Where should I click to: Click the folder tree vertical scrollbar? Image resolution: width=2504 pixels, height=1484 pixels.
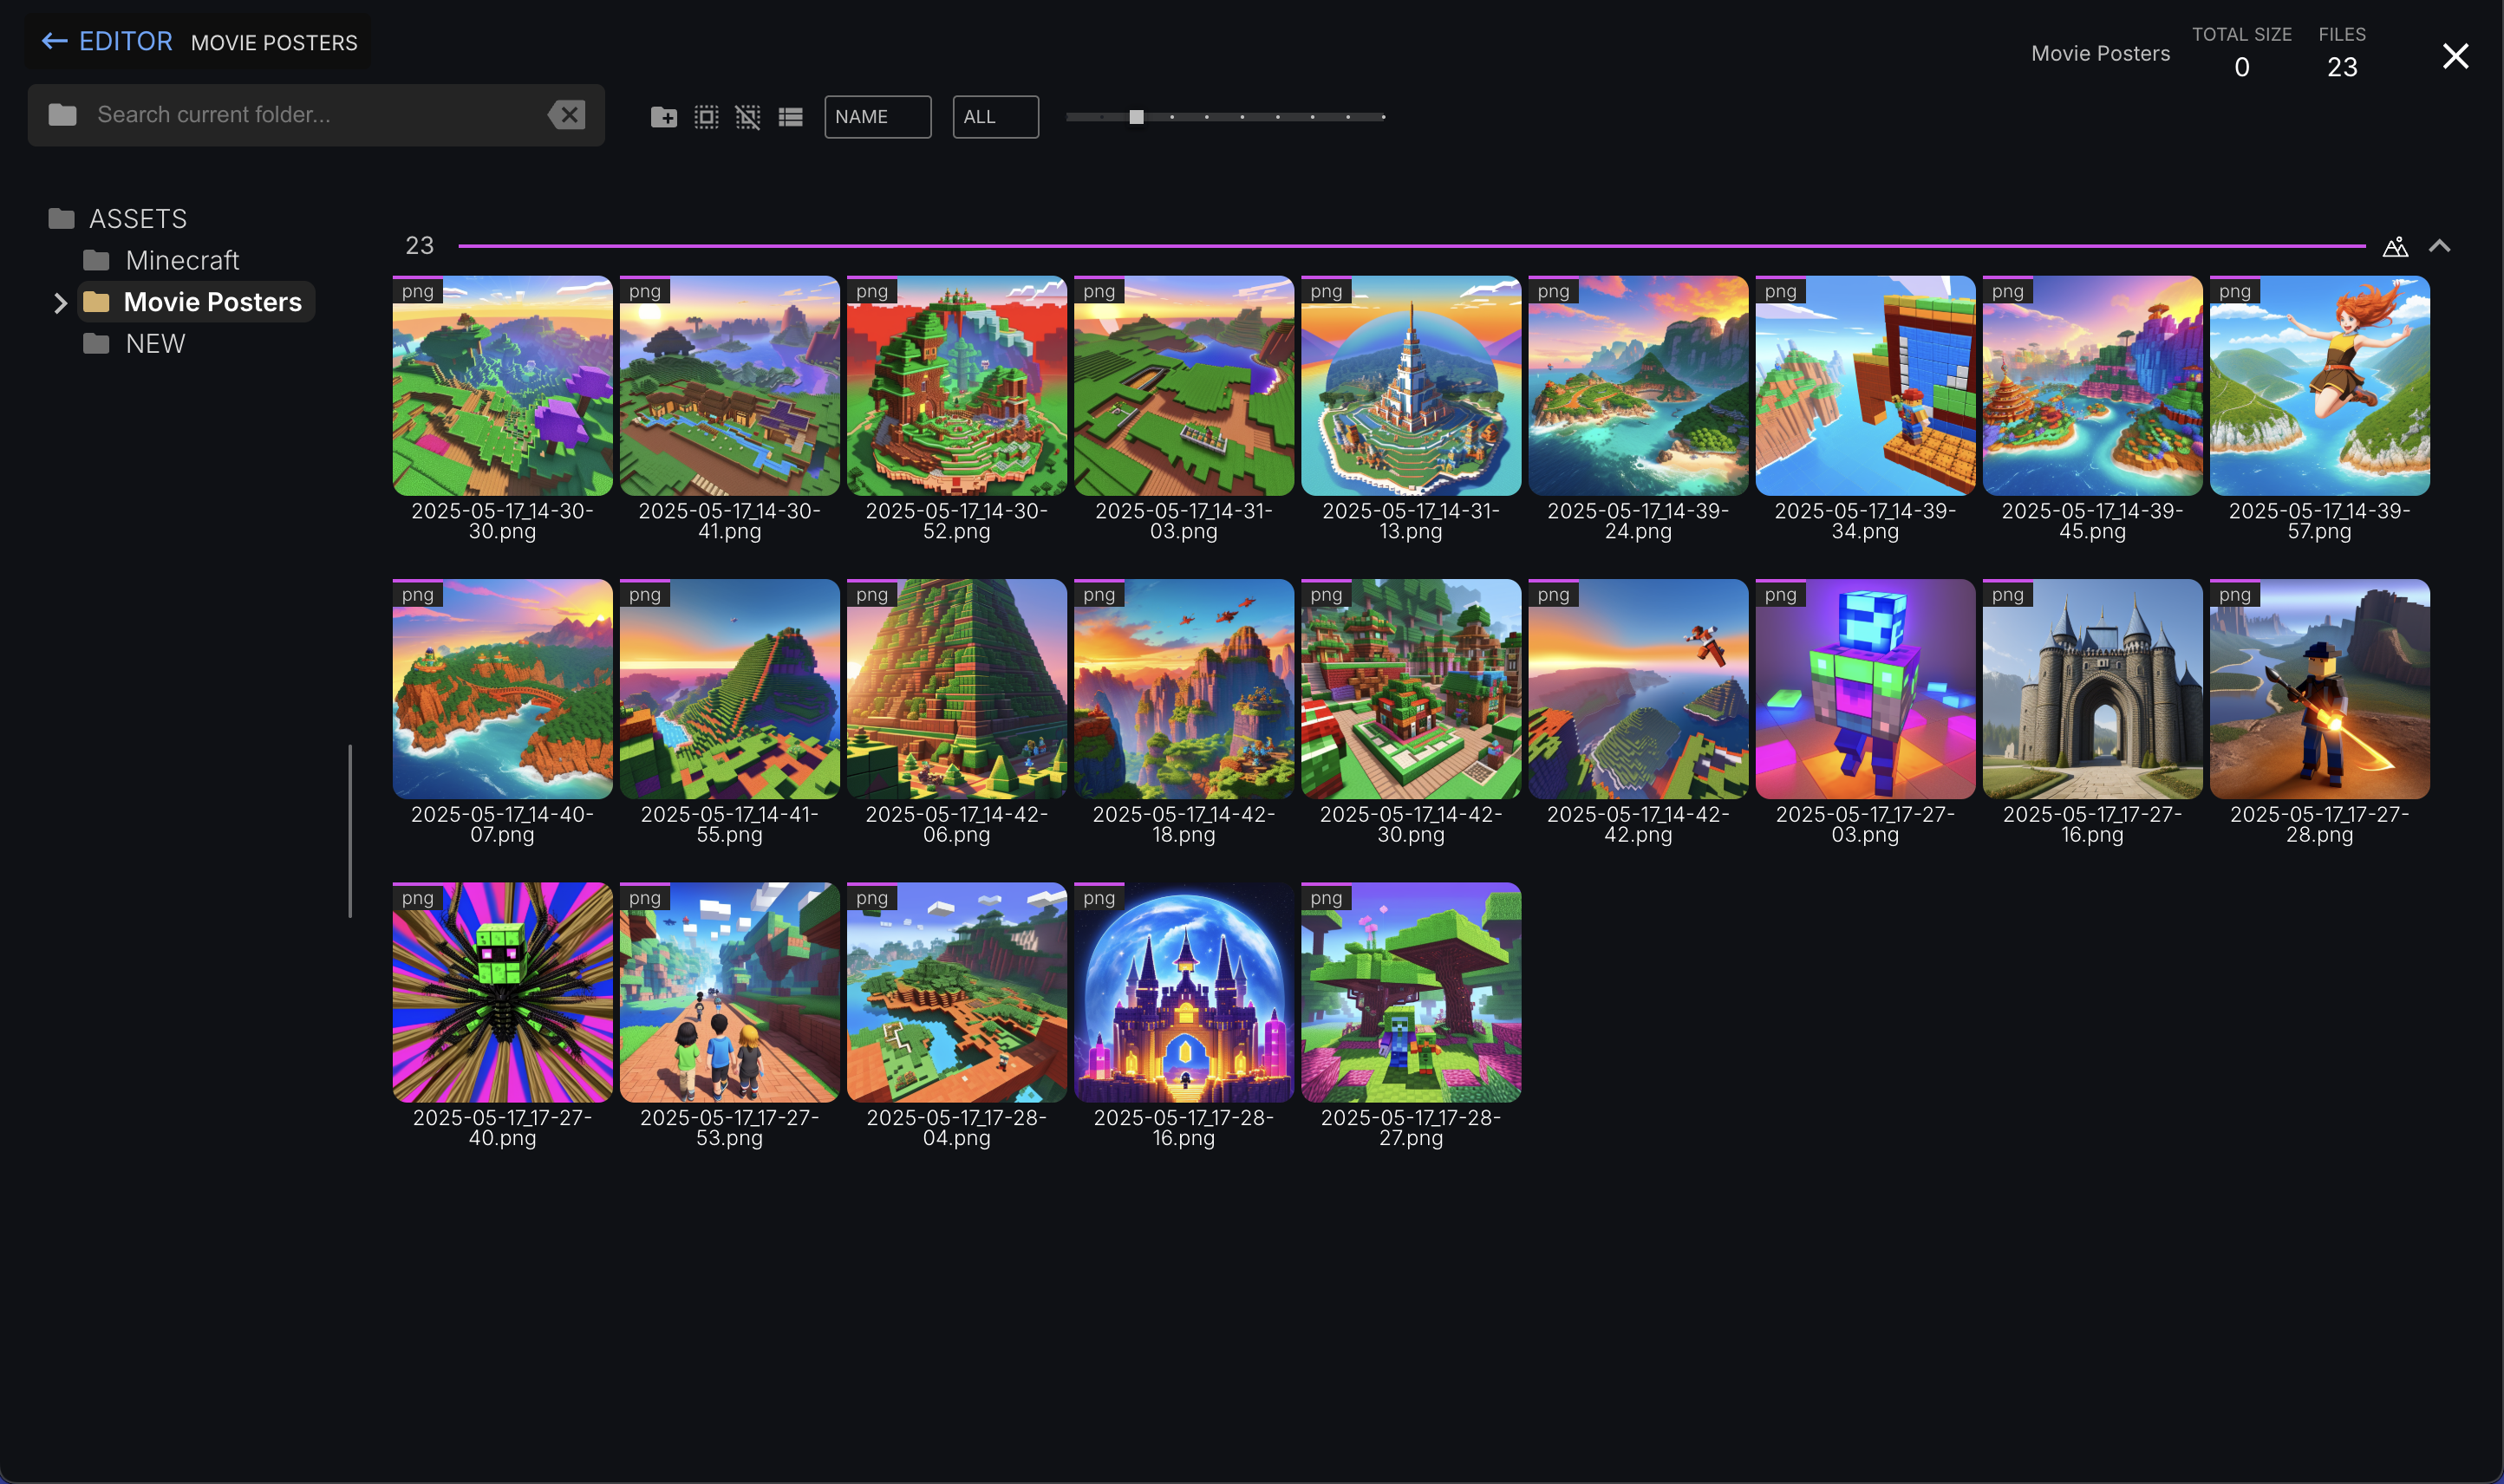(x=350, y=830)
